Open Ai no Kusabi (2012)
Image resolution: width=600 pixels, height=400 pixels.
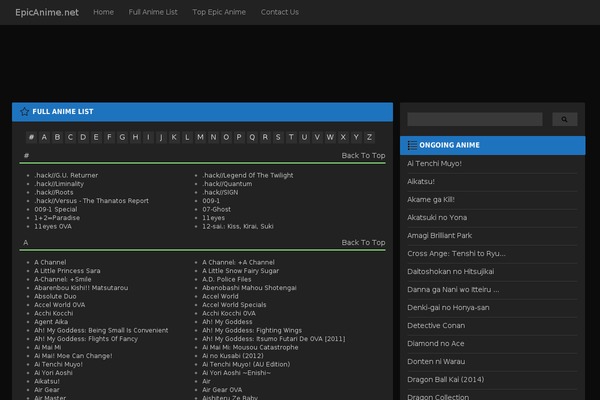[233, 356]
